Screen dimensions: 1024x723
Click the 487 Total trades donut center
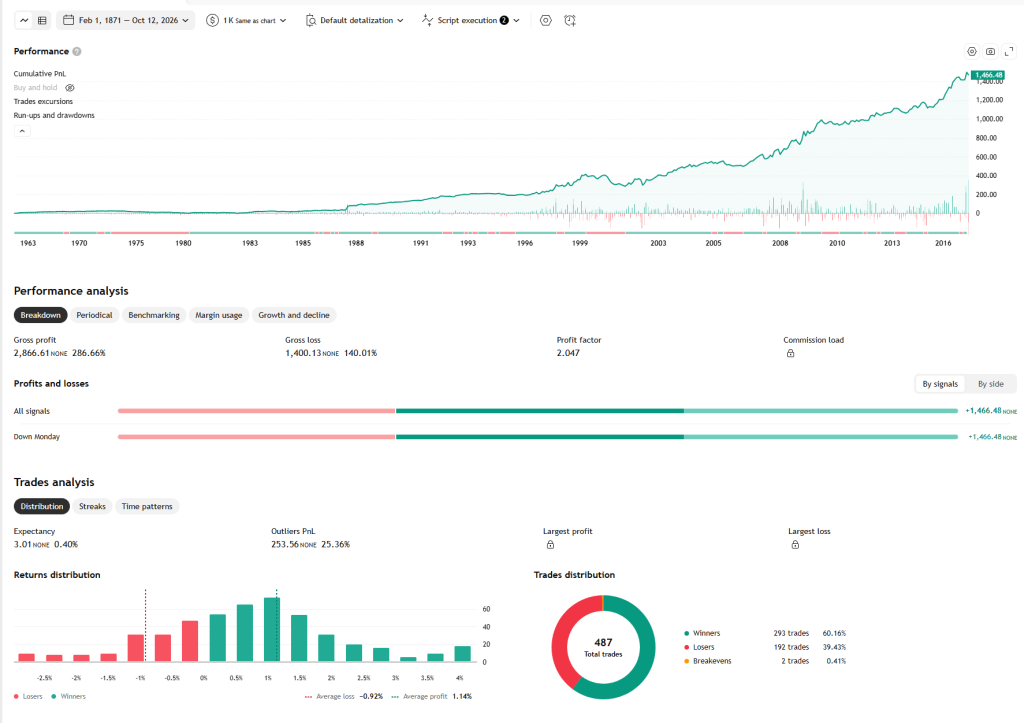coord(603,647)
